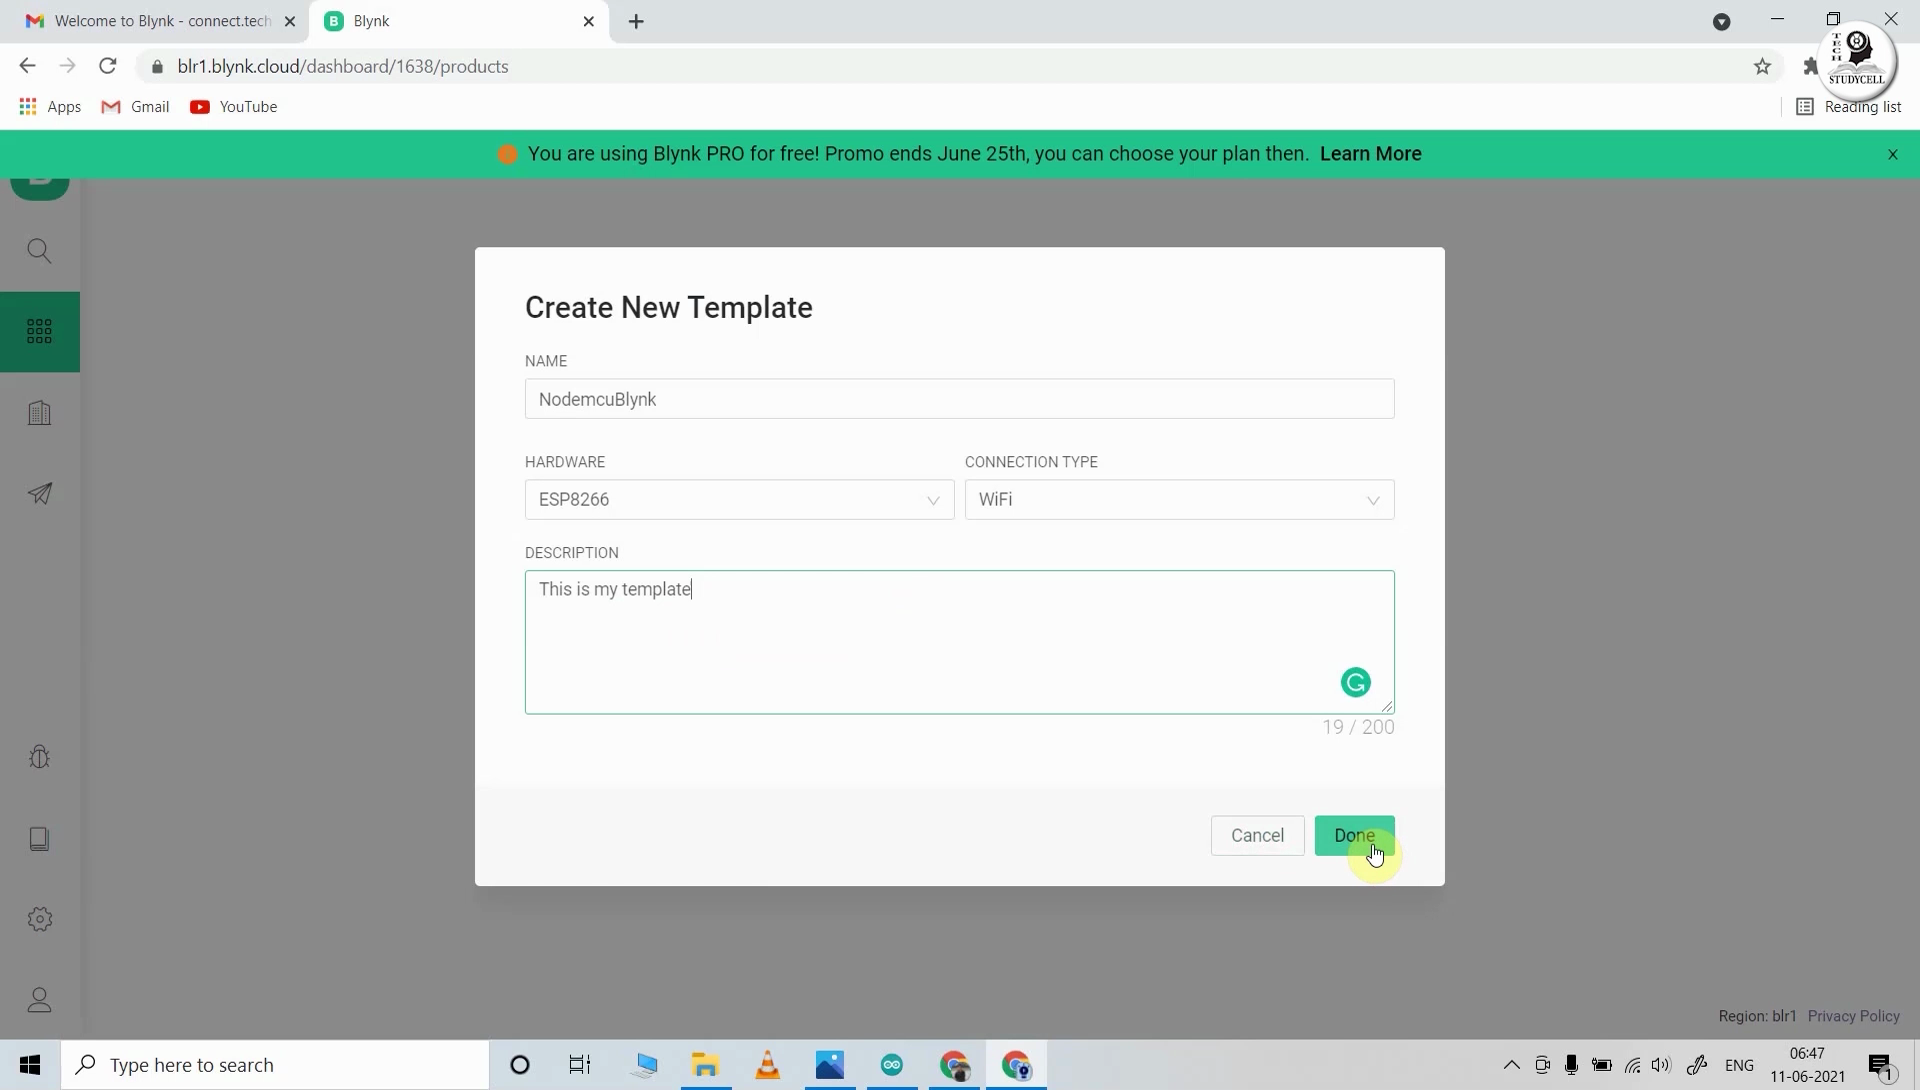Open the Apps bookmarks shortcut
Viewport: 1920px width, 1090px height.
tap(50, 107)
